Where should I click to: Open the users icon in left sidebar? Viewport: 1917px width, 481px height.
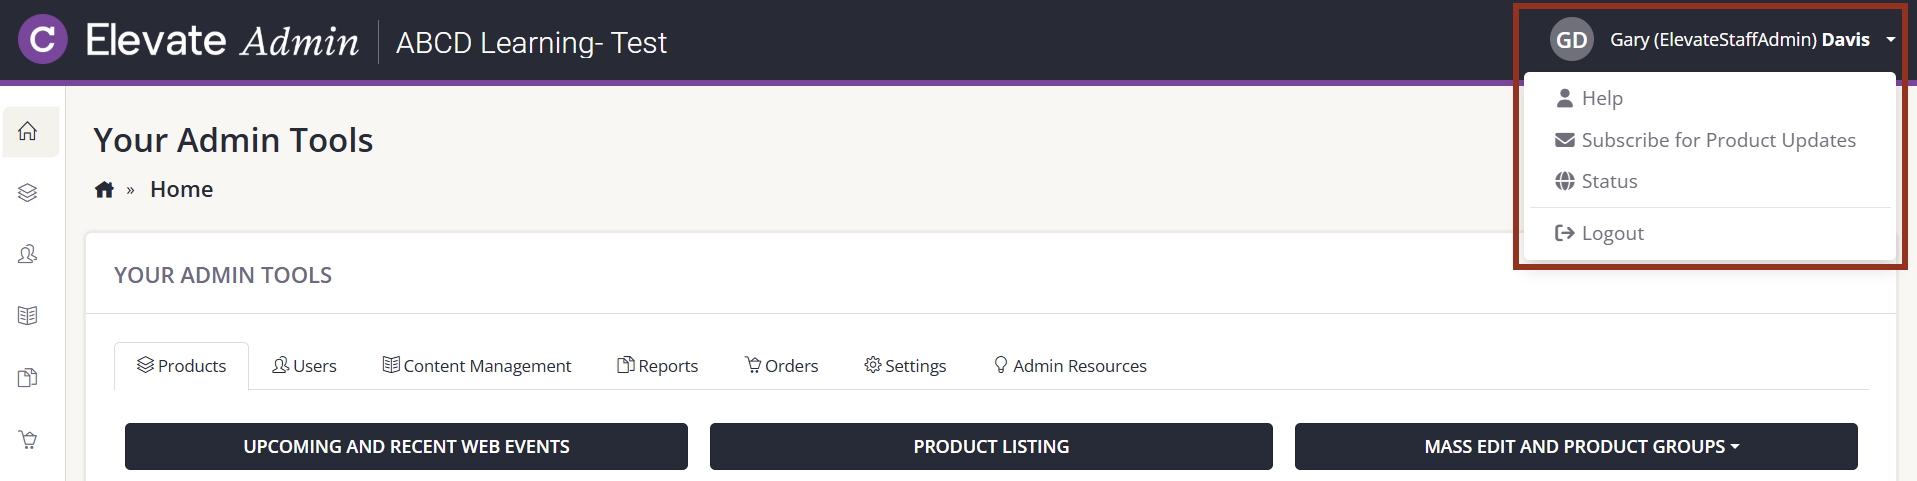click(x=28, y=254)
